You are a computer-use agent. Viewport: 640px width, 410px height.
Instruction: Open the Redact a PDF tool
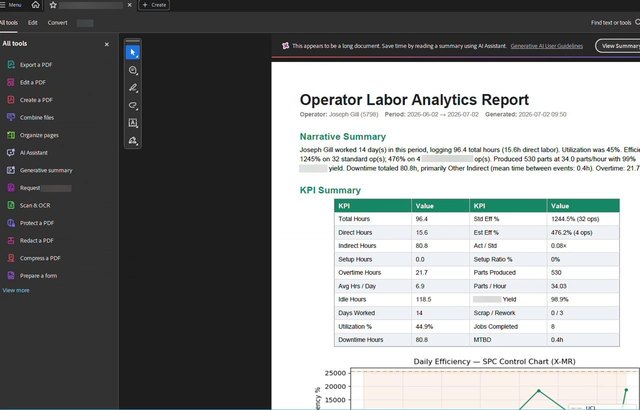(x=30, y=240)
